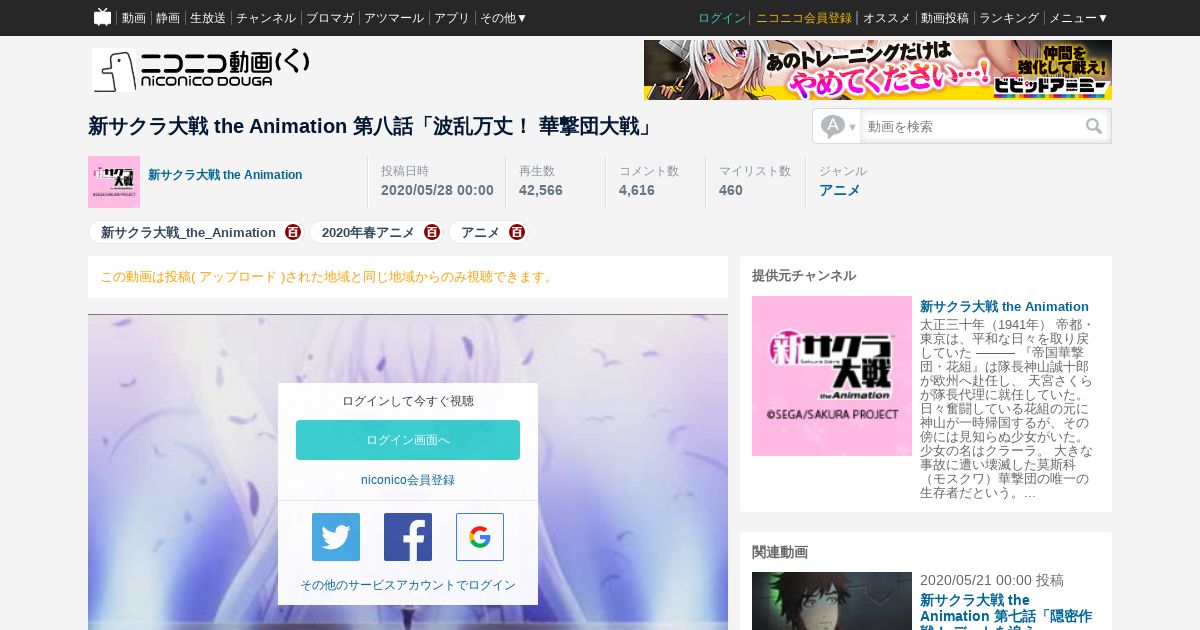Open ランキング in top bar
Screen dimensions: 1200x630
1009,18
